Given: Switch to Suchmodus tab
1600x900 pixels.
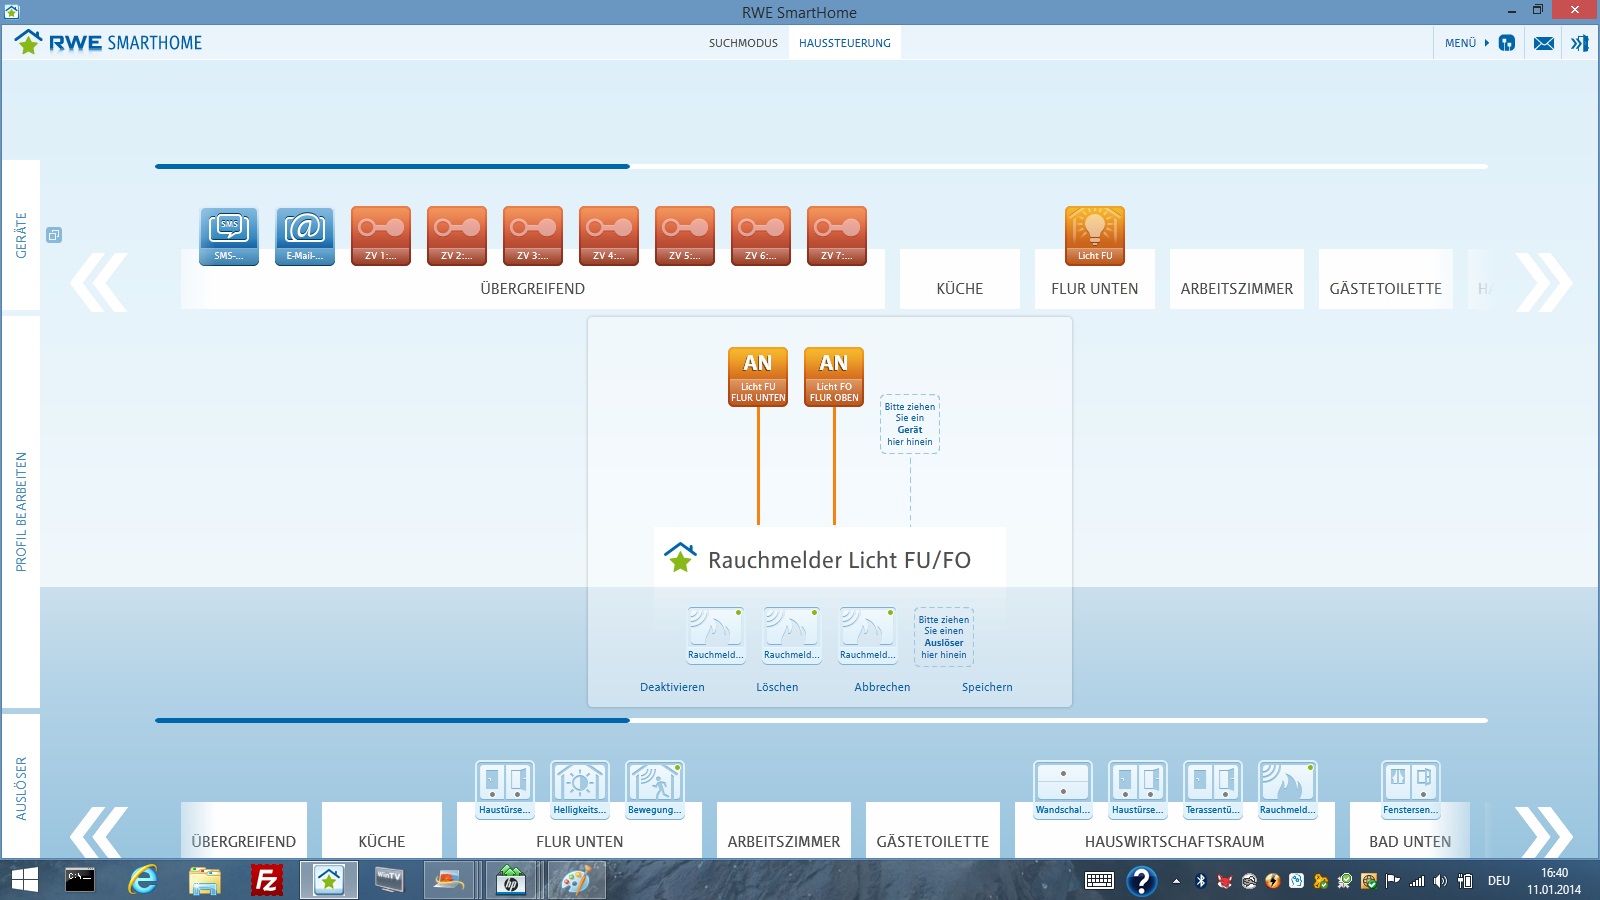Looking at the screenshot, I should [x=743, y=43].
